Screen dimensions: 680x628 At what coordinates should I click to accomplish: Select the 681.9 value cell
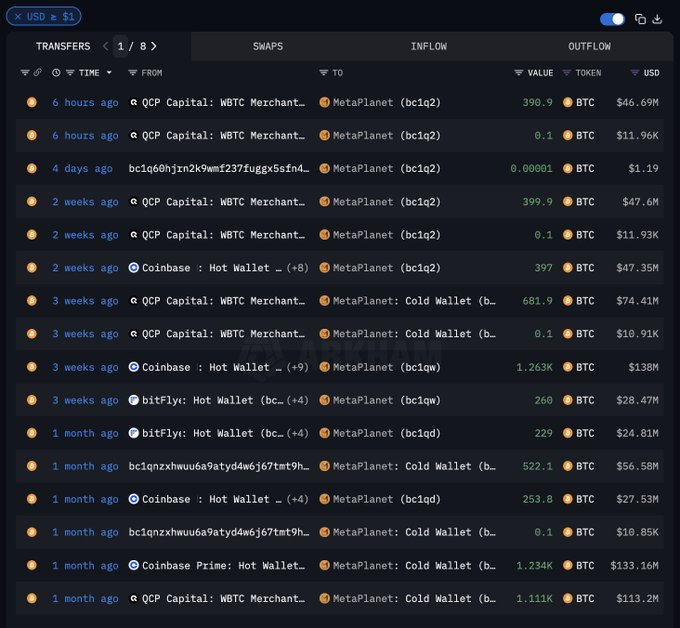[x=537, y=301]
